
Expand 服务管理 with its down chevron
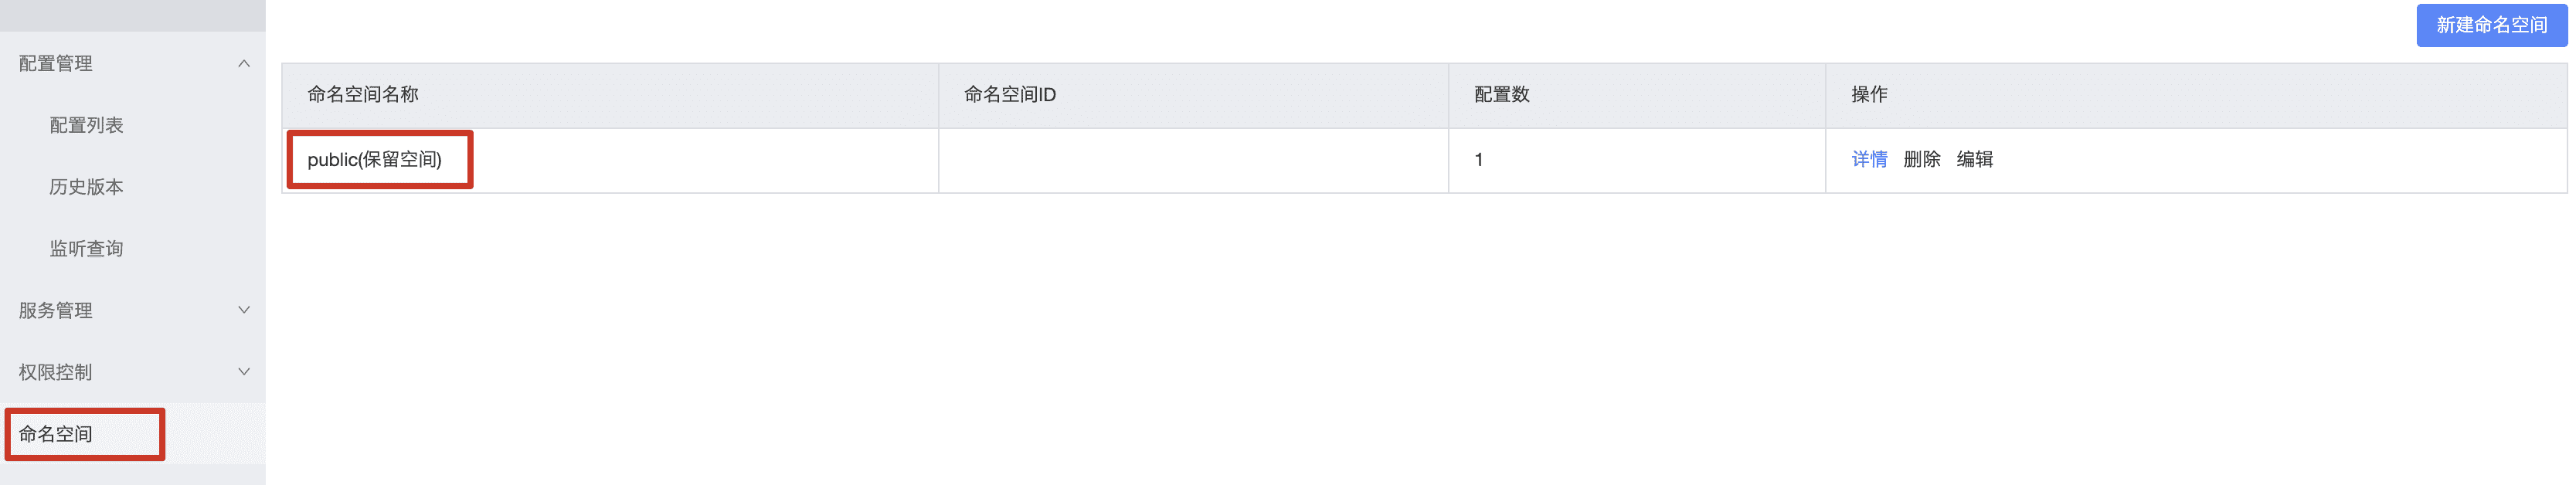click(x=244, y=310)
